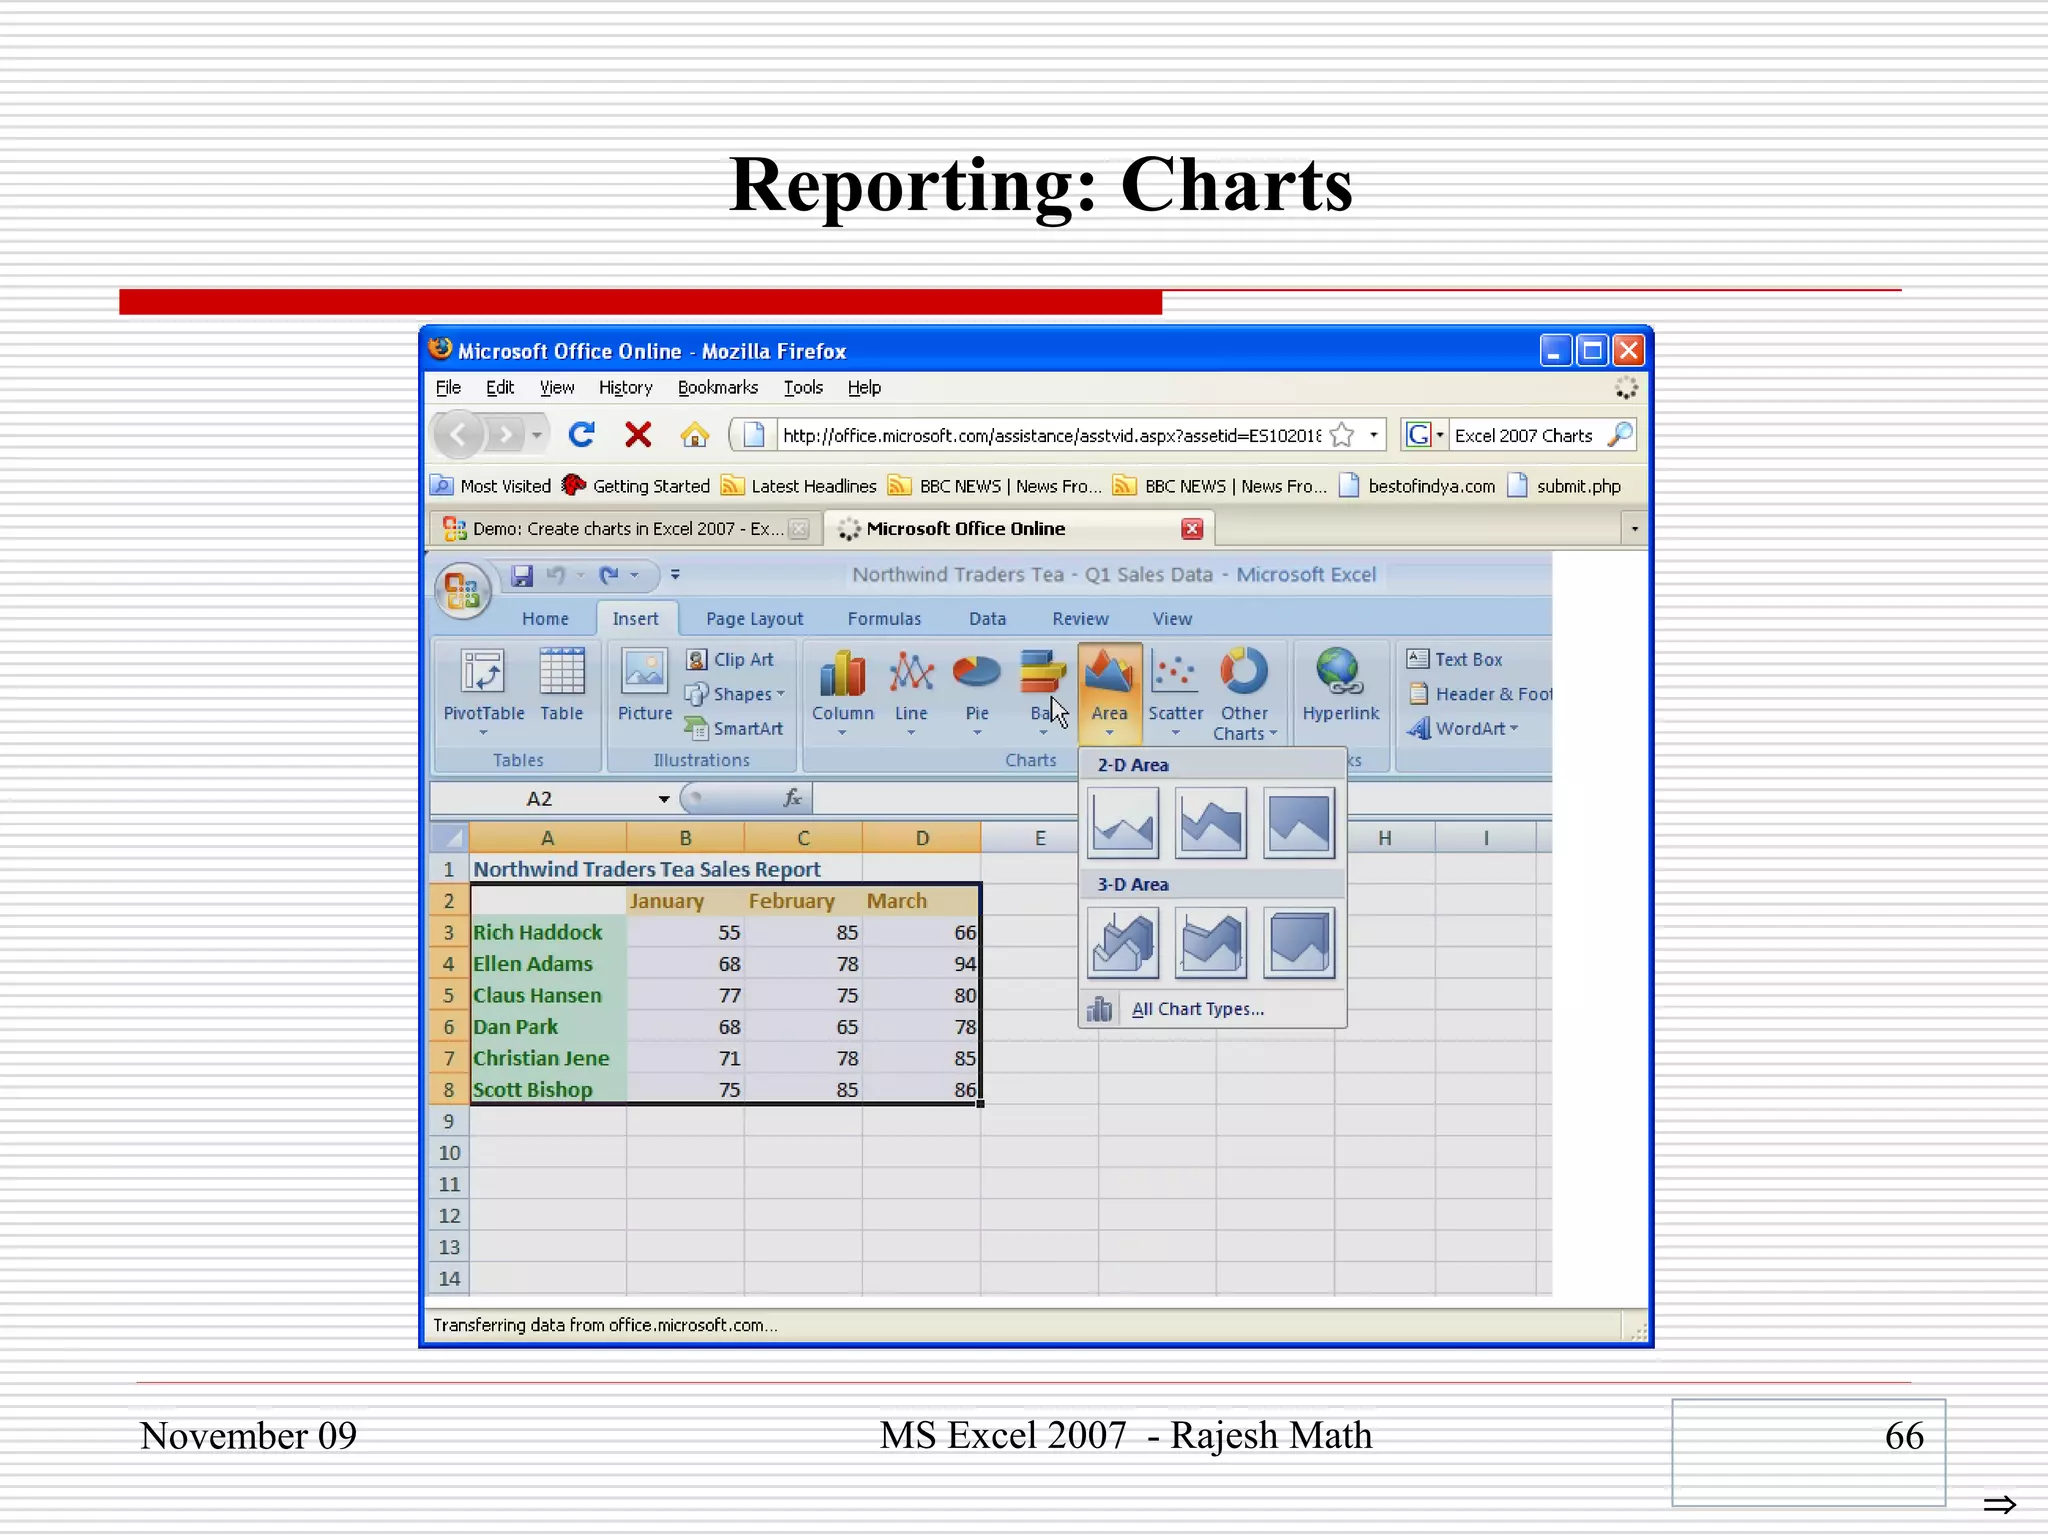
Task: Stop loading with the red X icon
Action: coord(638,434)
